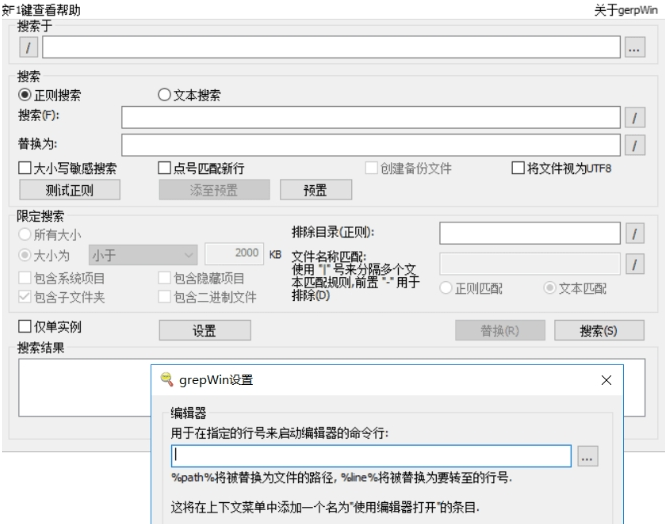Click the browse button beside the editor command line field
The height and width of the screenshot is (524, 665).
click(x=587, y=456)
